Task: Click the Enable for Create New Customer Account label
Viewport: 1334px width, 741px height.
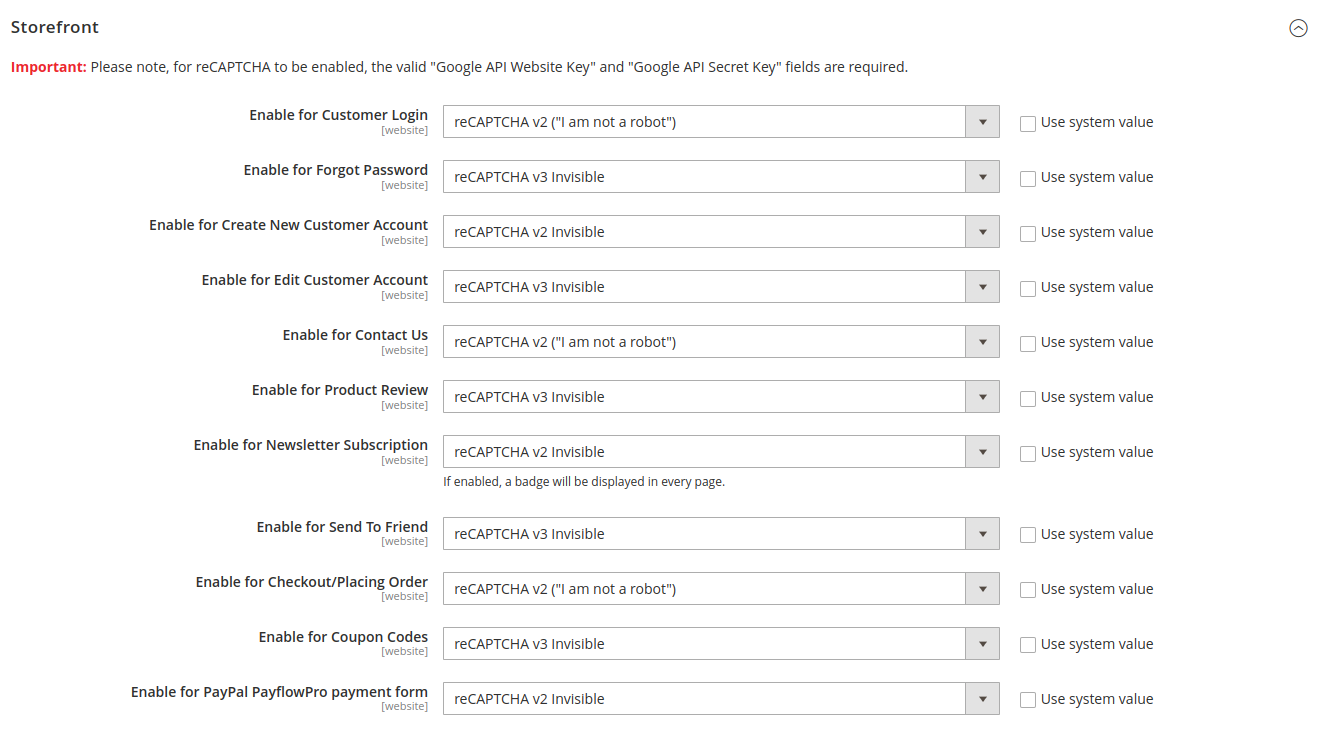Action: tap(288, 225)
